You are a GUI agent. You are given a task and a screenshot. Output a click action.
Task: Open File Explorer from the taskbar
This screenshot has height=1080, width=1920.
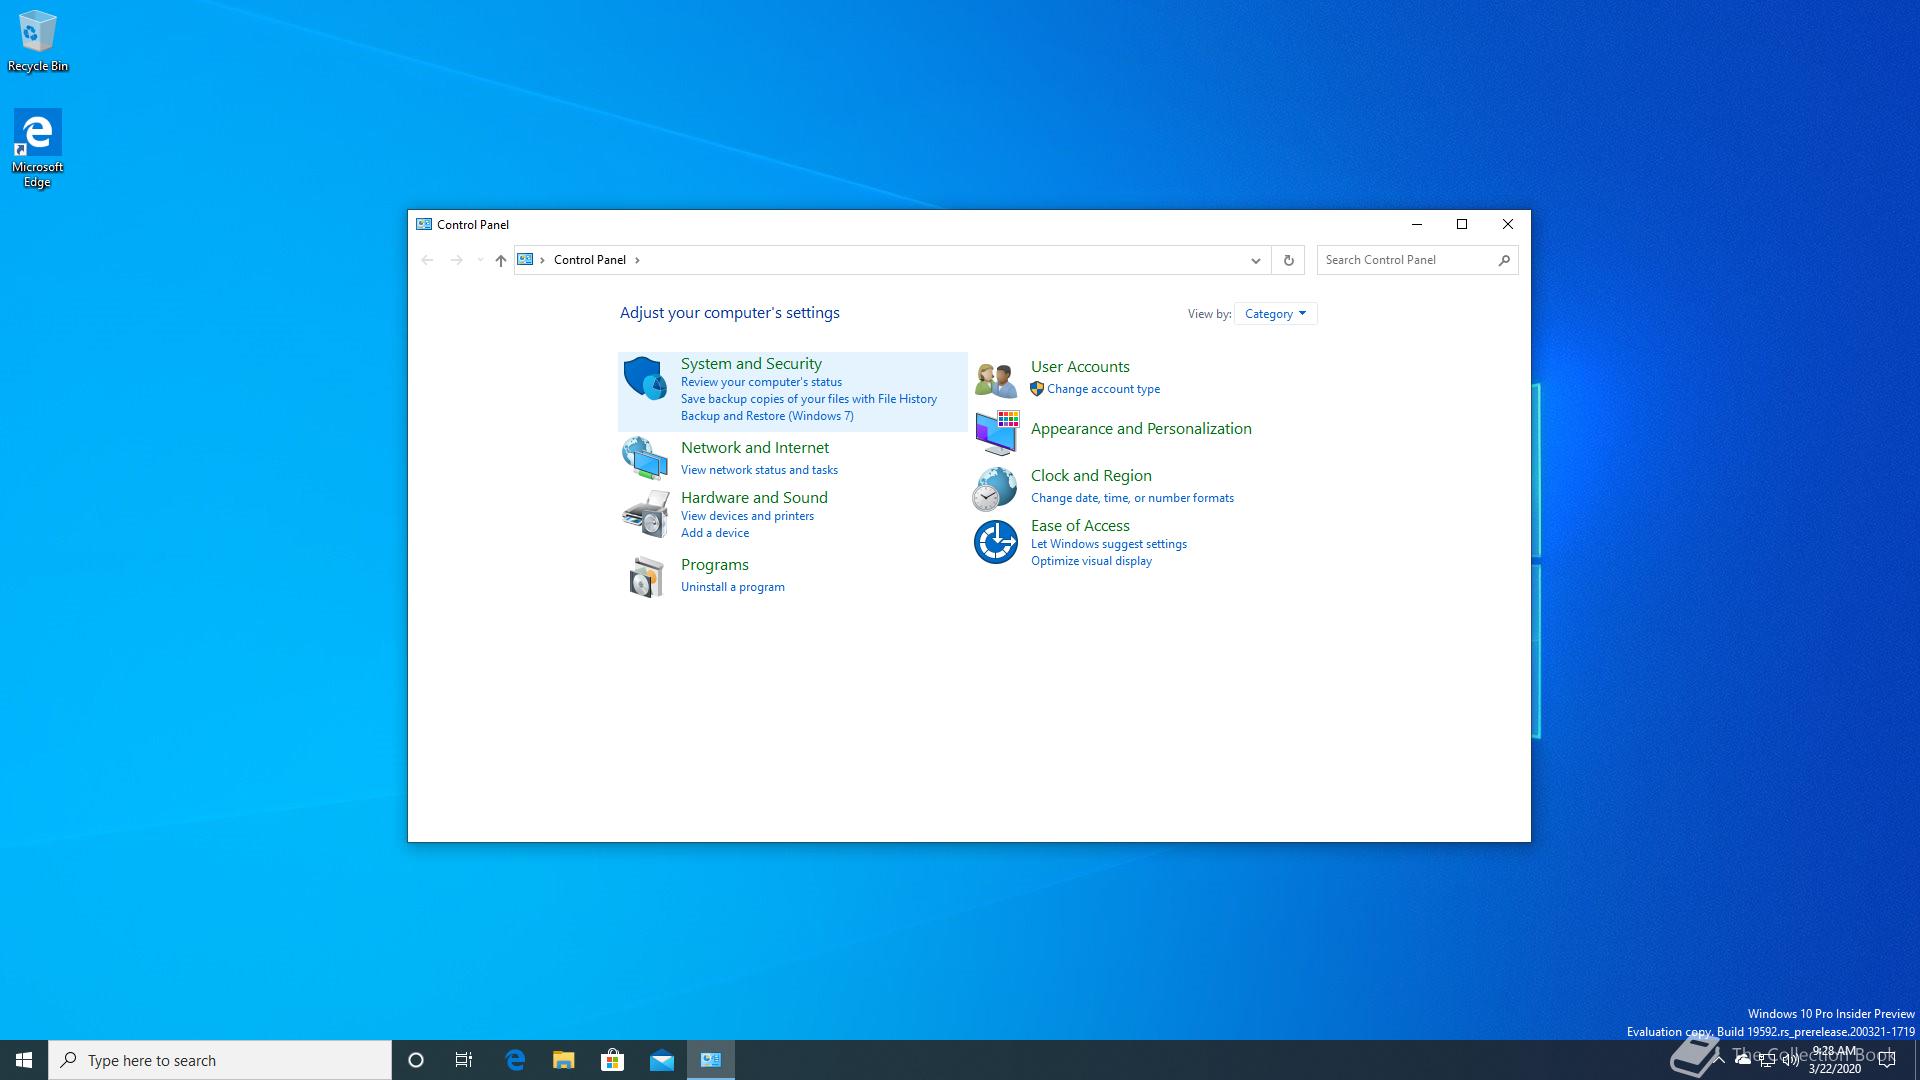[x=563, y=1060]
